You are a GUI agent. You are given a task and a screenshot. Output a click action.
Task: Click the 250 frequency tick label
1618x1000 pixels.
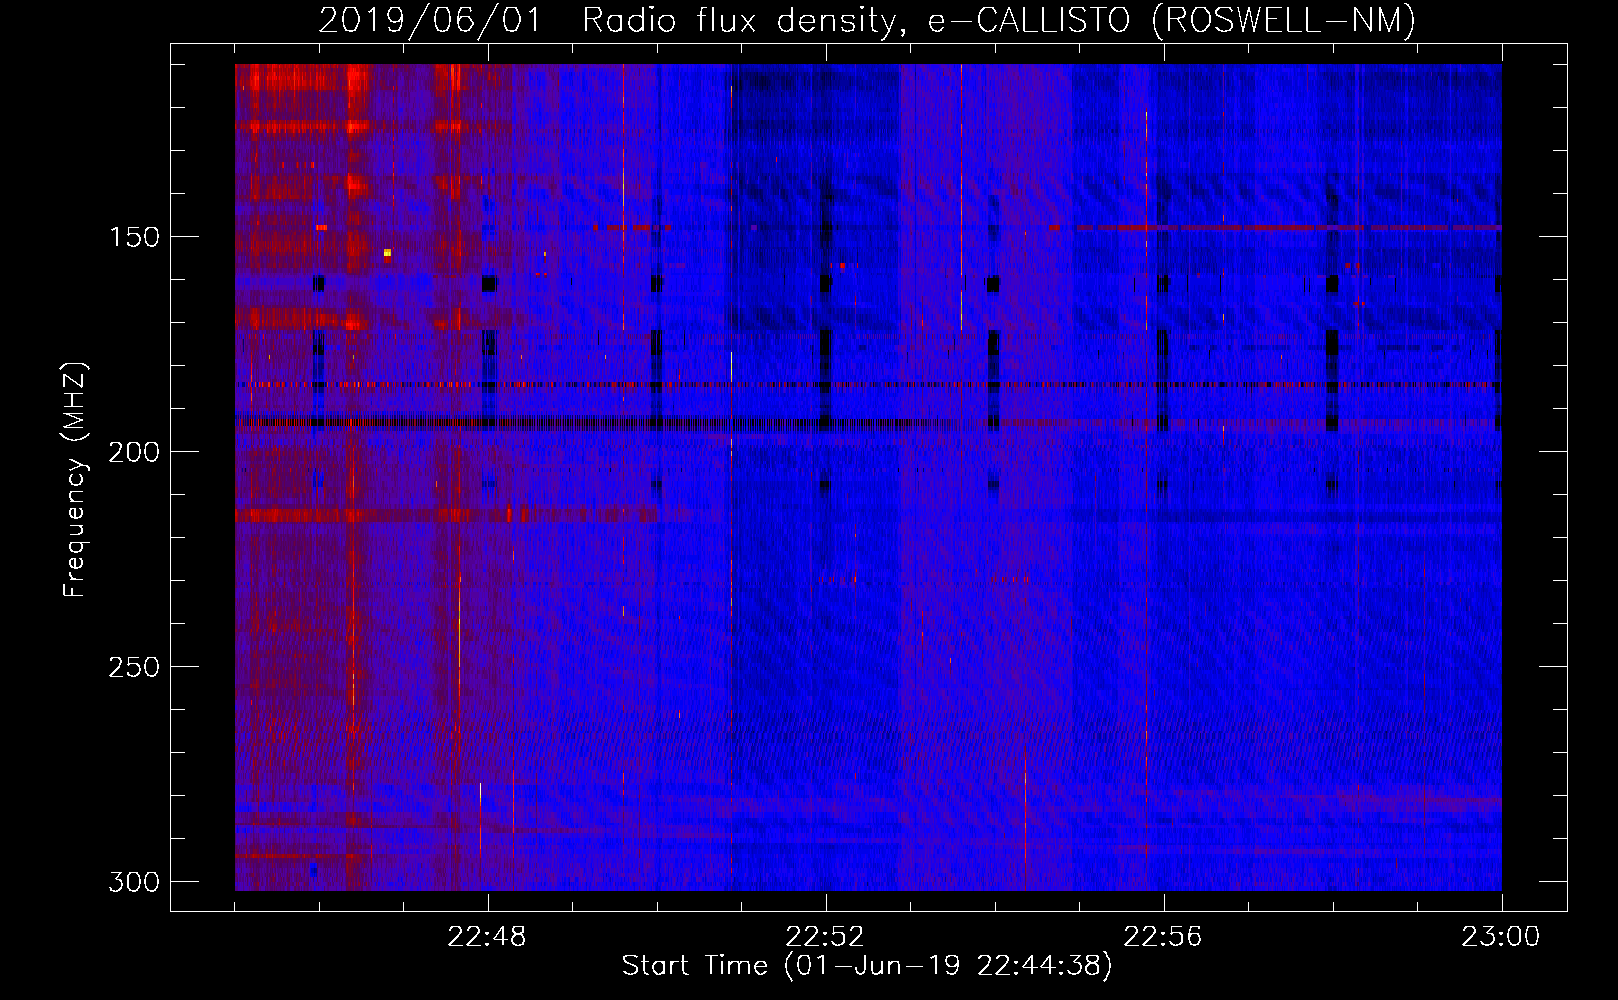click(x=133, y=667)
